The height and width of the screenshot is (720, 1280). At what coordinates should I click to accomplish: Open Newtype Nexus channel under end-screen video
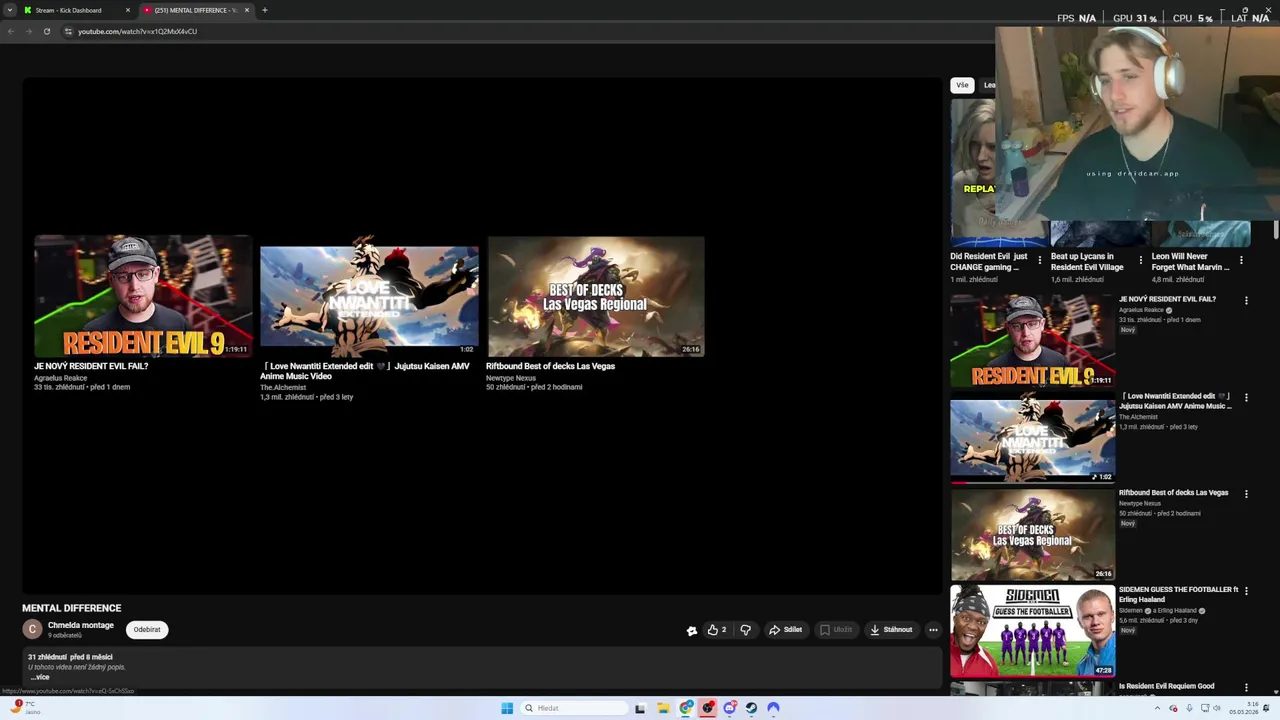click(x=511, y=378)
